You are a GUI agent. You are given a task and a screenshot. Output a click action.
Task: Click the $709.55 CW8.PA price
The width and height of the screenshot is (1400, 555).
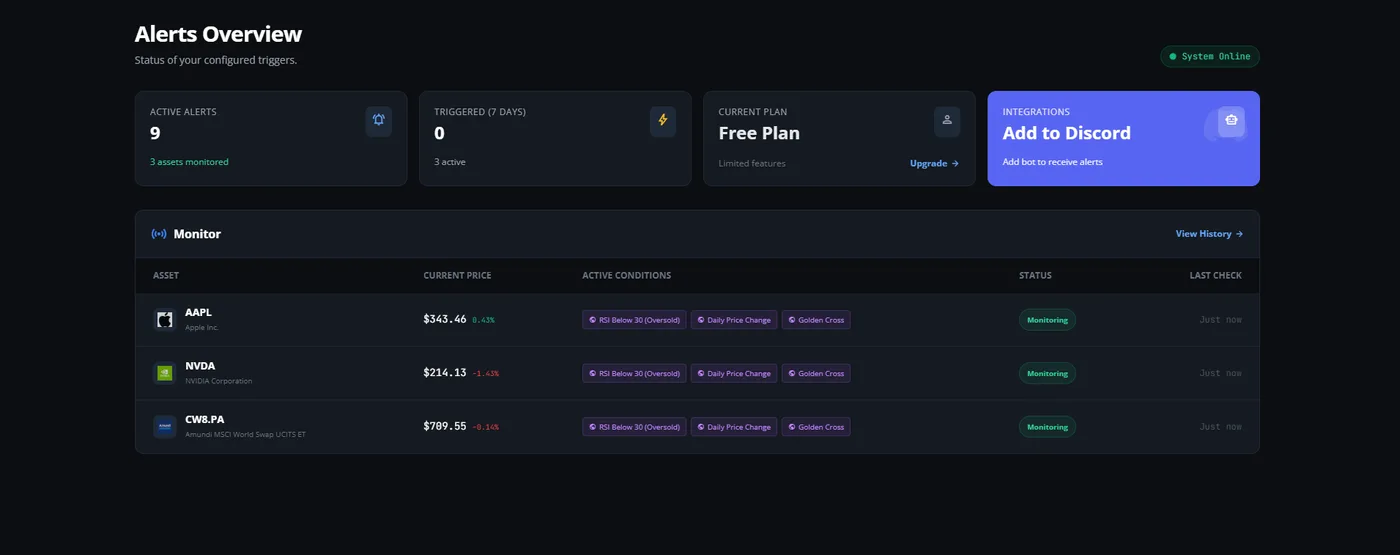(x=445, y=426)
